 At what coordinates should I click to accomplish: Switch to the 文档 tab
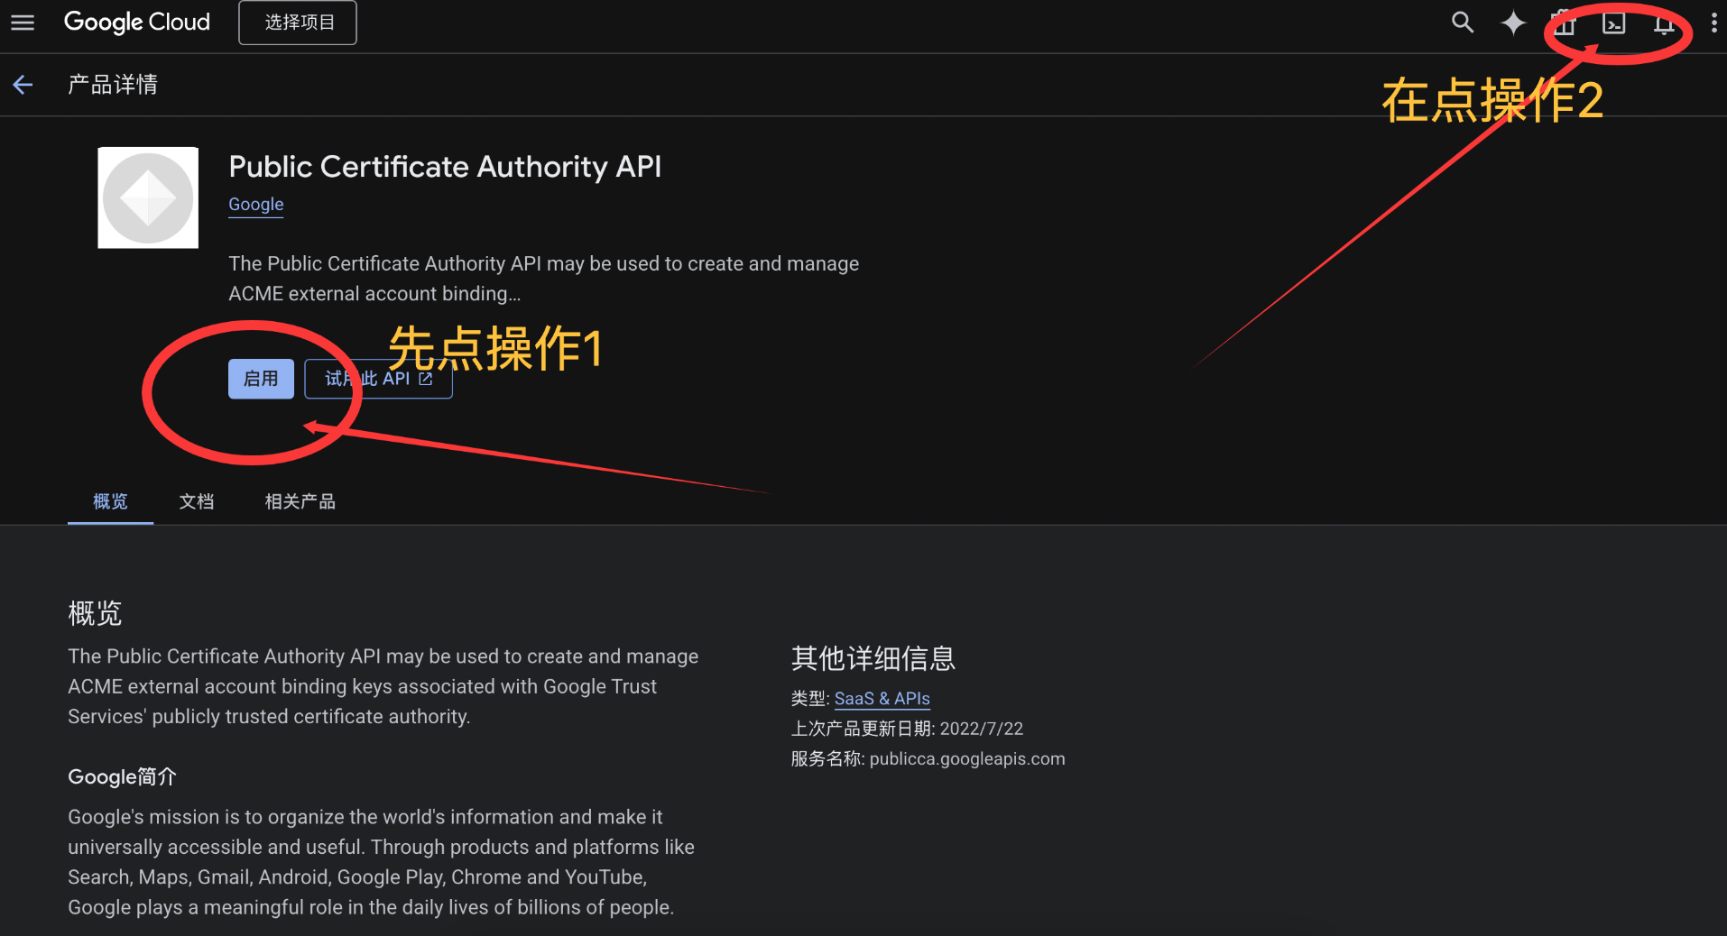(197, 501)
